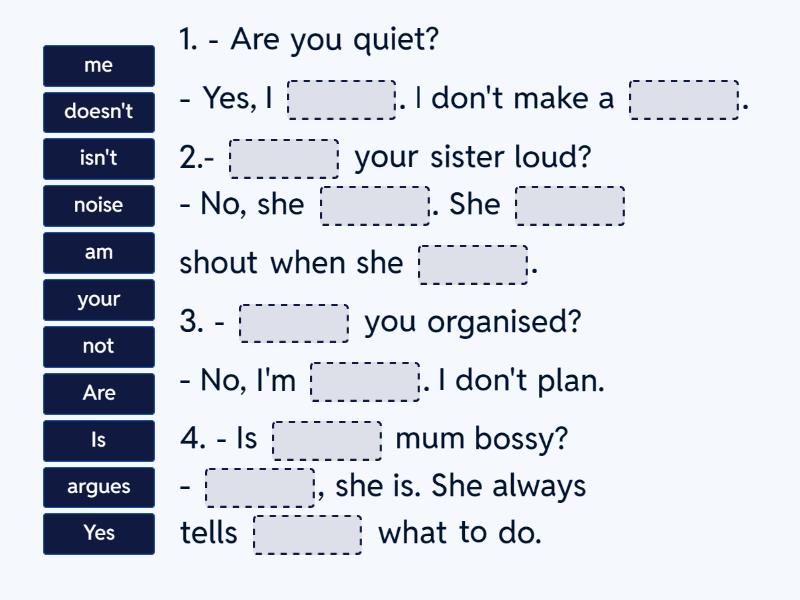Select the 'me' word tile
Image resolution: width=800 pixels, height=600 pixels.
99,66
